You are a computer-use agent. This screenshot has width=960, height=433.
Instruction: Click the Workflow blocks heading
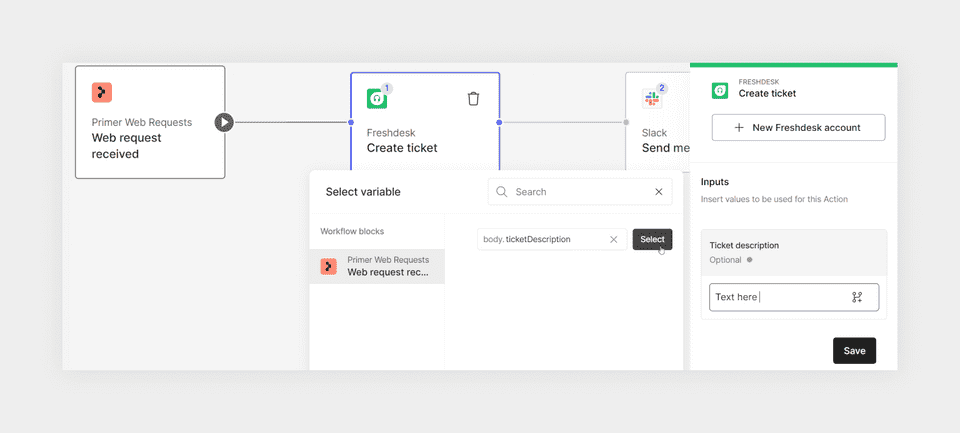pos(352,232)
